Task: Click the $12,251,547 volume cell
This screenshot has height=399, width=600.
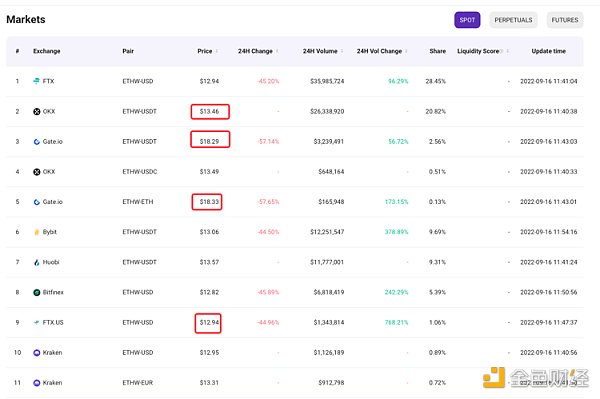Action: click(x=327, y=232)
